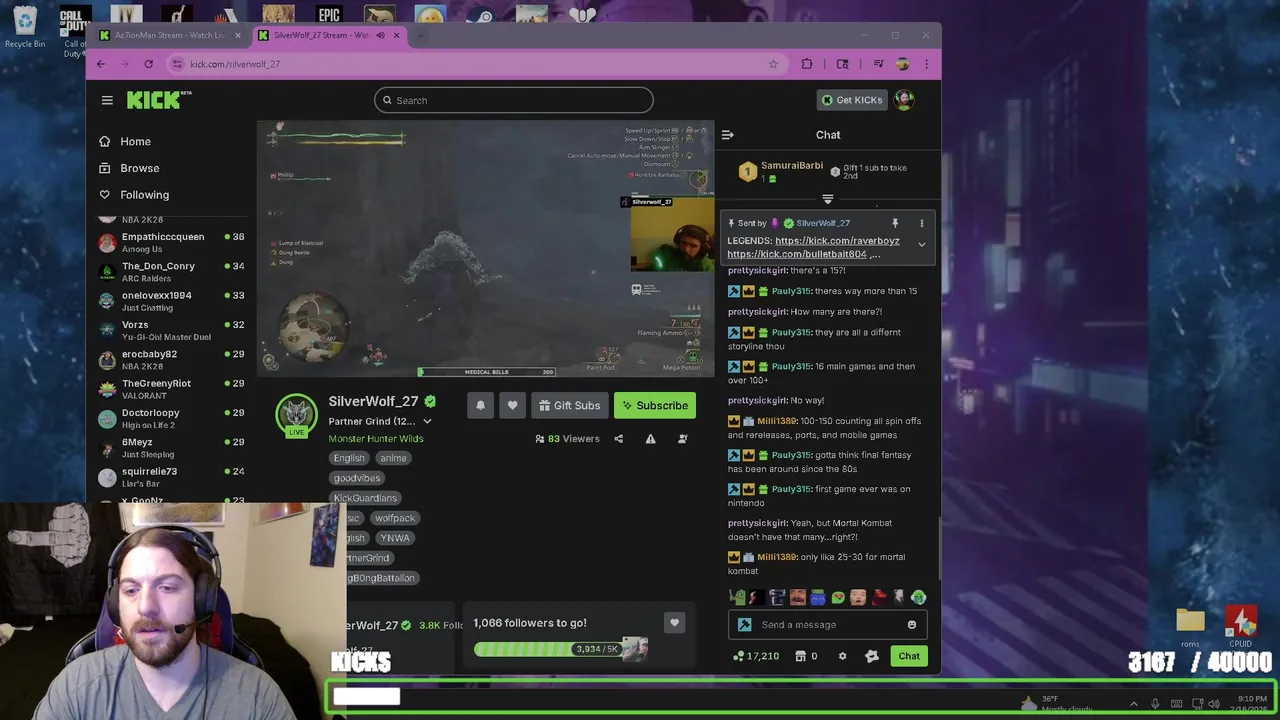The width and height of the screenshot is (1280, 720).
Task: Open Chrome extensions puzzle icon
Action: (x=807, y=64)
